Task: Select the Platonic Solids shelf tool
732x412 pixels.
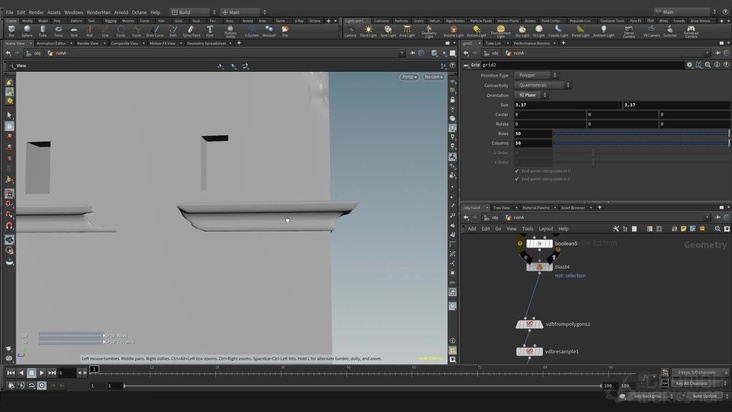Action: [x=231, y=31]
